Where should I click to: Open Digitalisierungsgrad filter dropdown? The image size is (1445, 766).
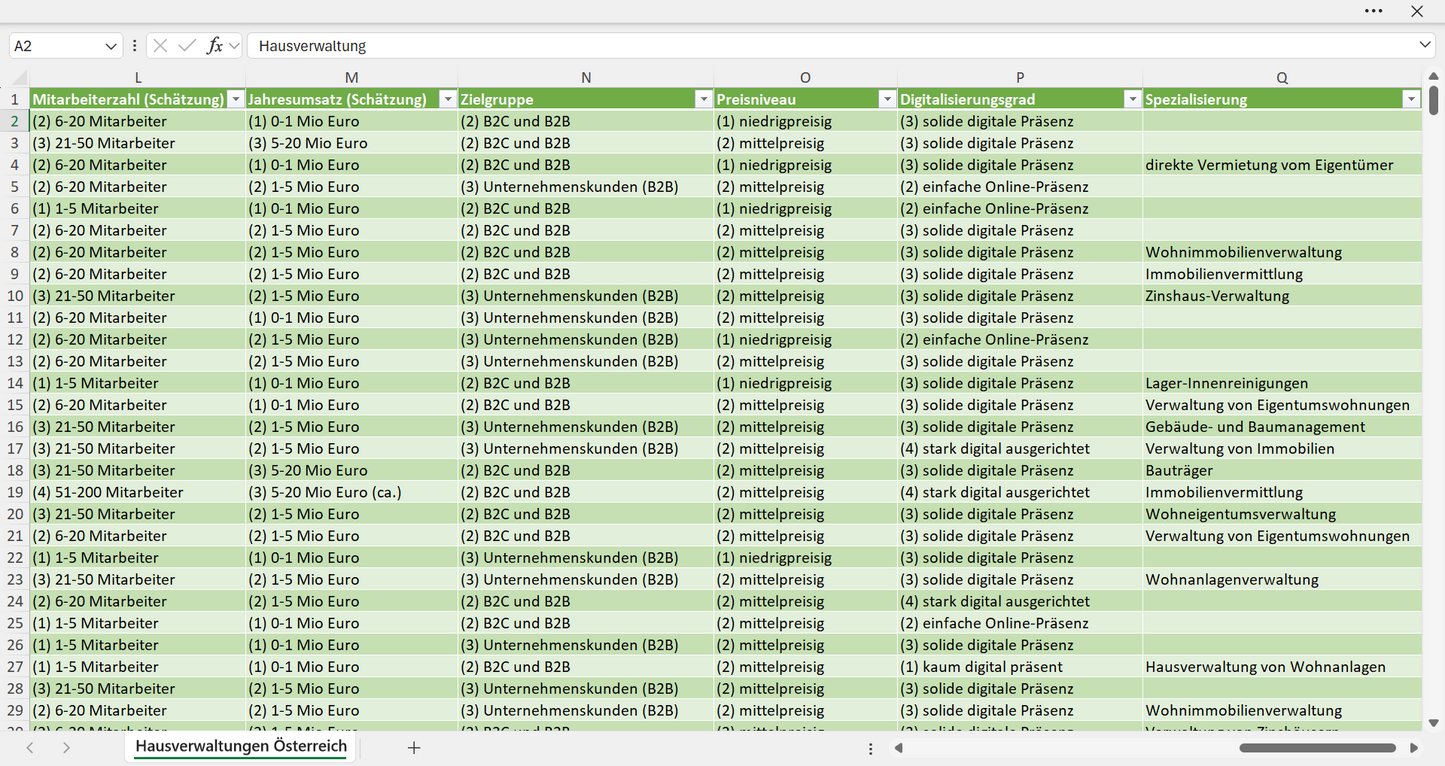coord(1132,99)
